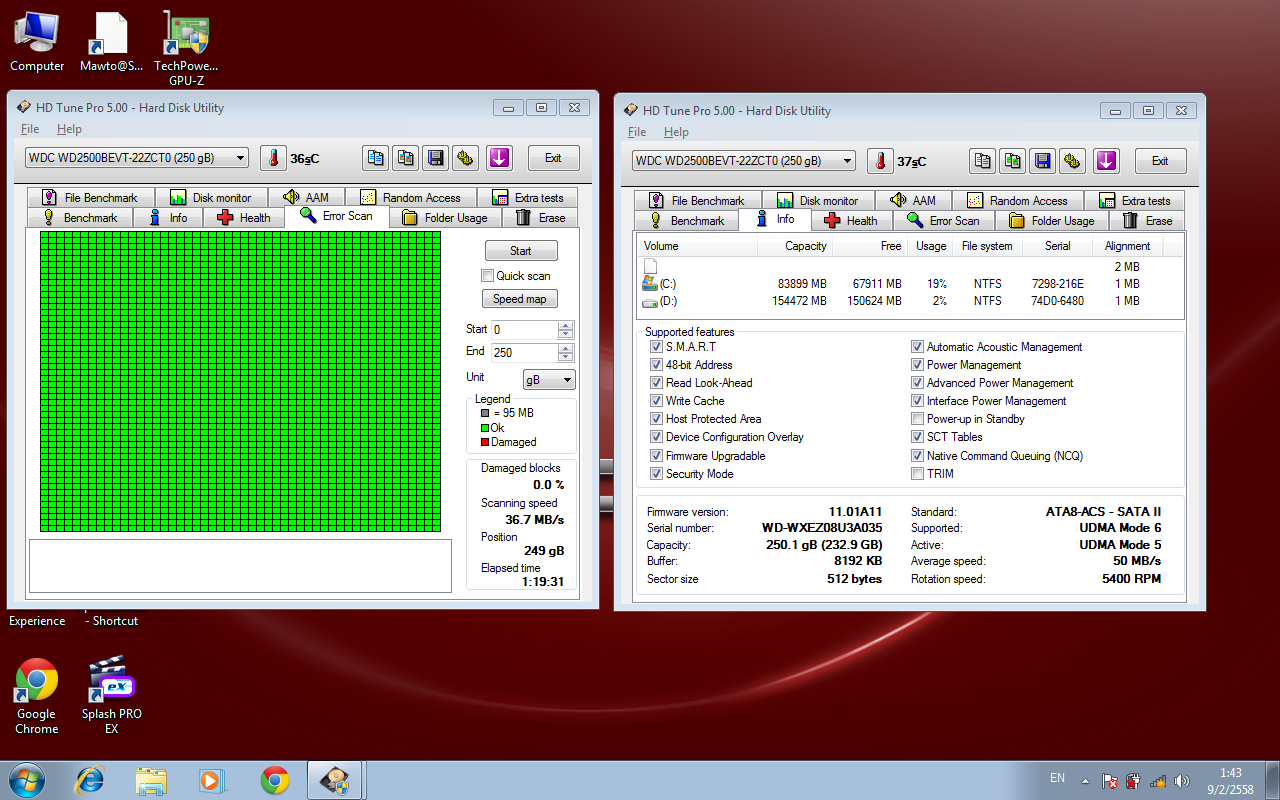The image size is (1280, 800).
Task: Select the (D:) volume row
Action: (x=910, y=301)
